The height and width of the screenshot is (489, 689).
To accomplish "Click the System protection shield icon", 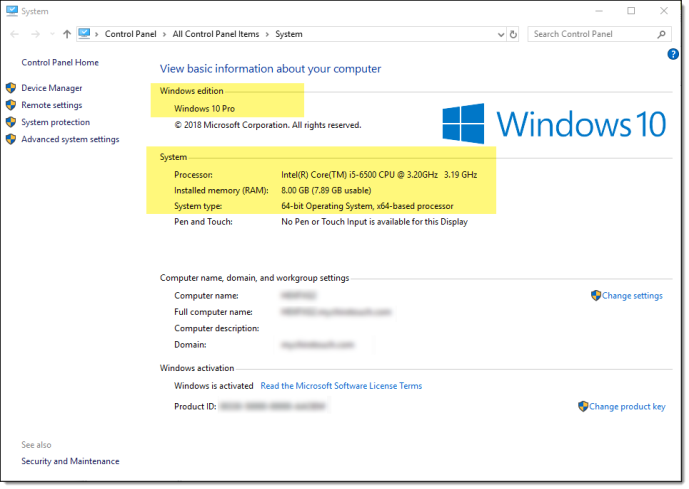I will [x=11, y=122].
